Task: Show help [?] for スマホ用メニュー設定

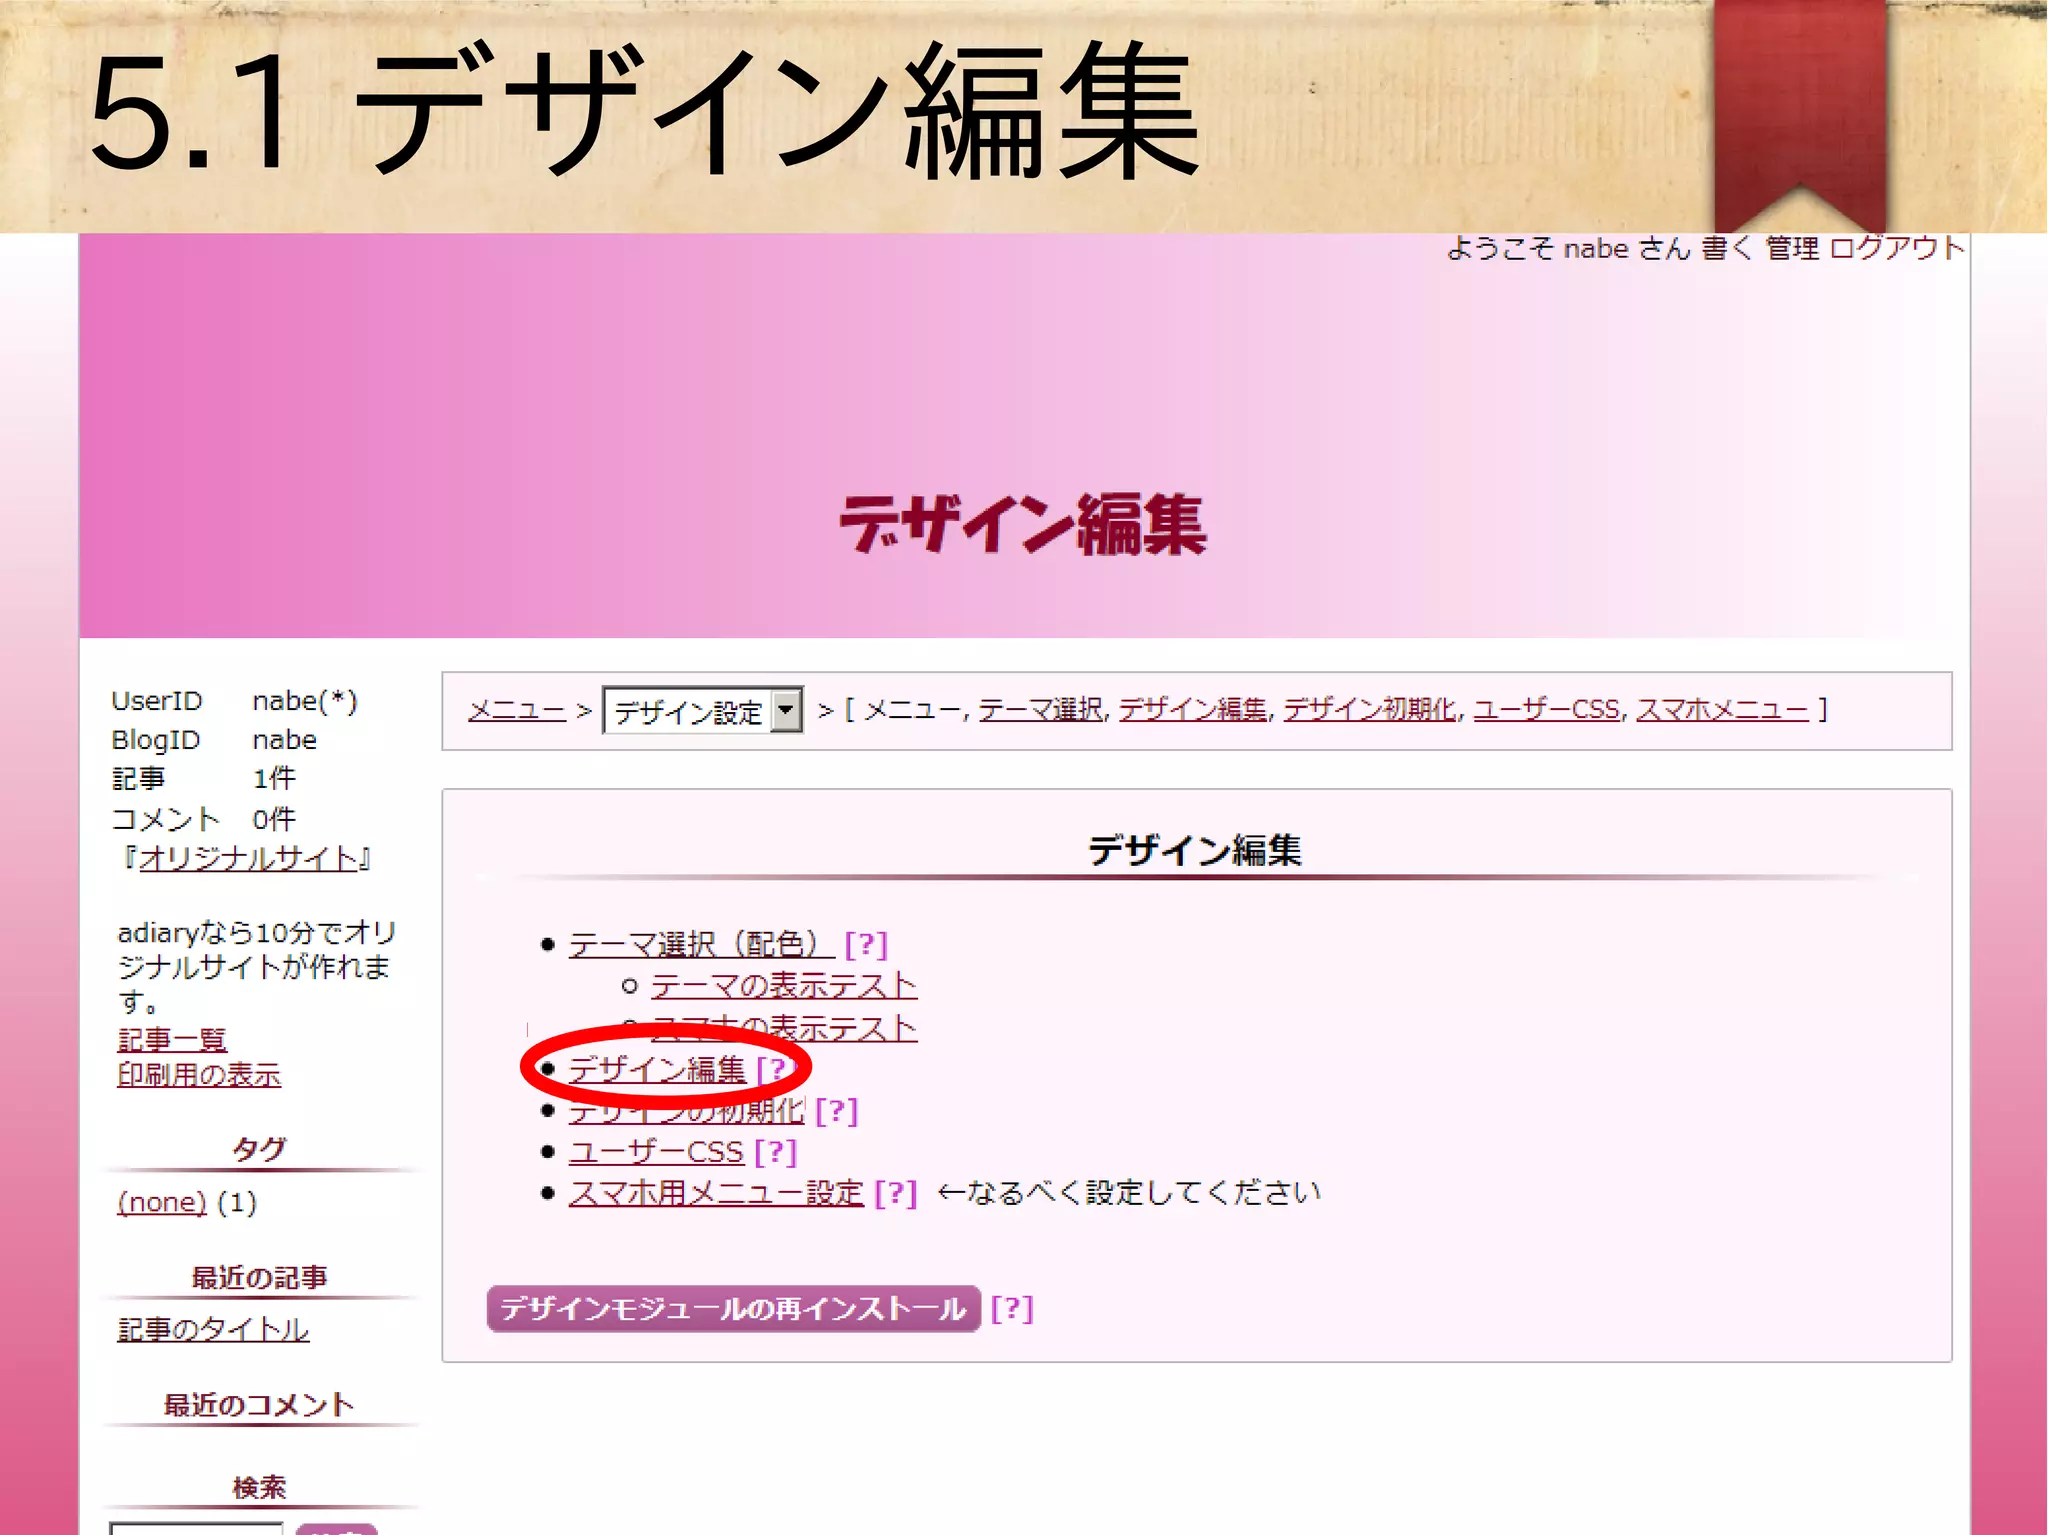Action: point(895,1193)
